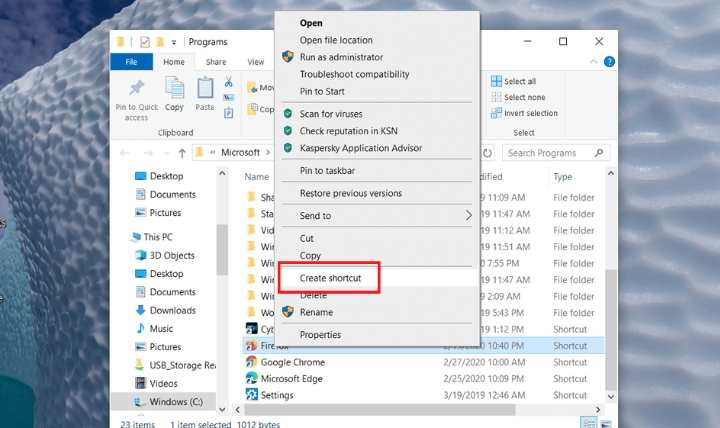Click the icon beside Kaspersky Application Advisor
This screenshot has width=720, height=428.
pos(288,147)
